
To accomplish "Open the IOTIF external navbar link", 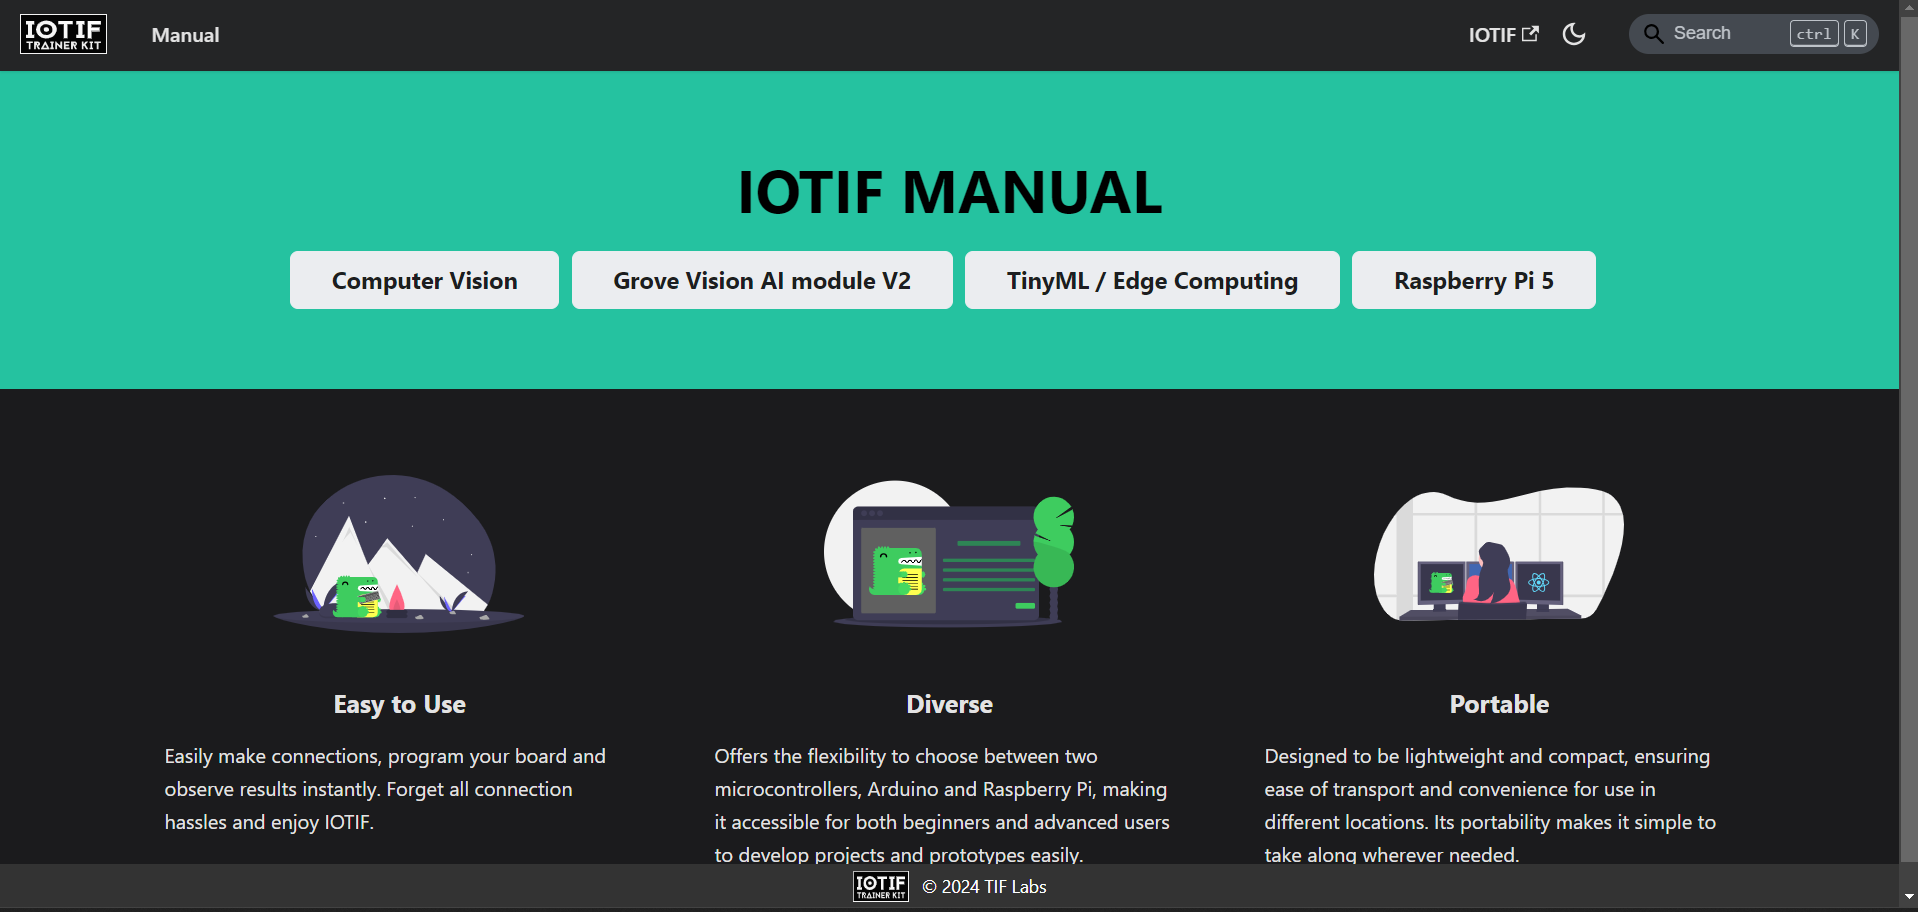I will [x=1492, y=35].
